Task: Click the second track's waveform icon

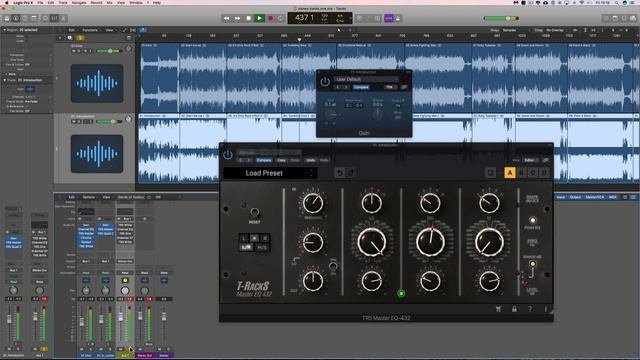Action: (x=97, y=154)
